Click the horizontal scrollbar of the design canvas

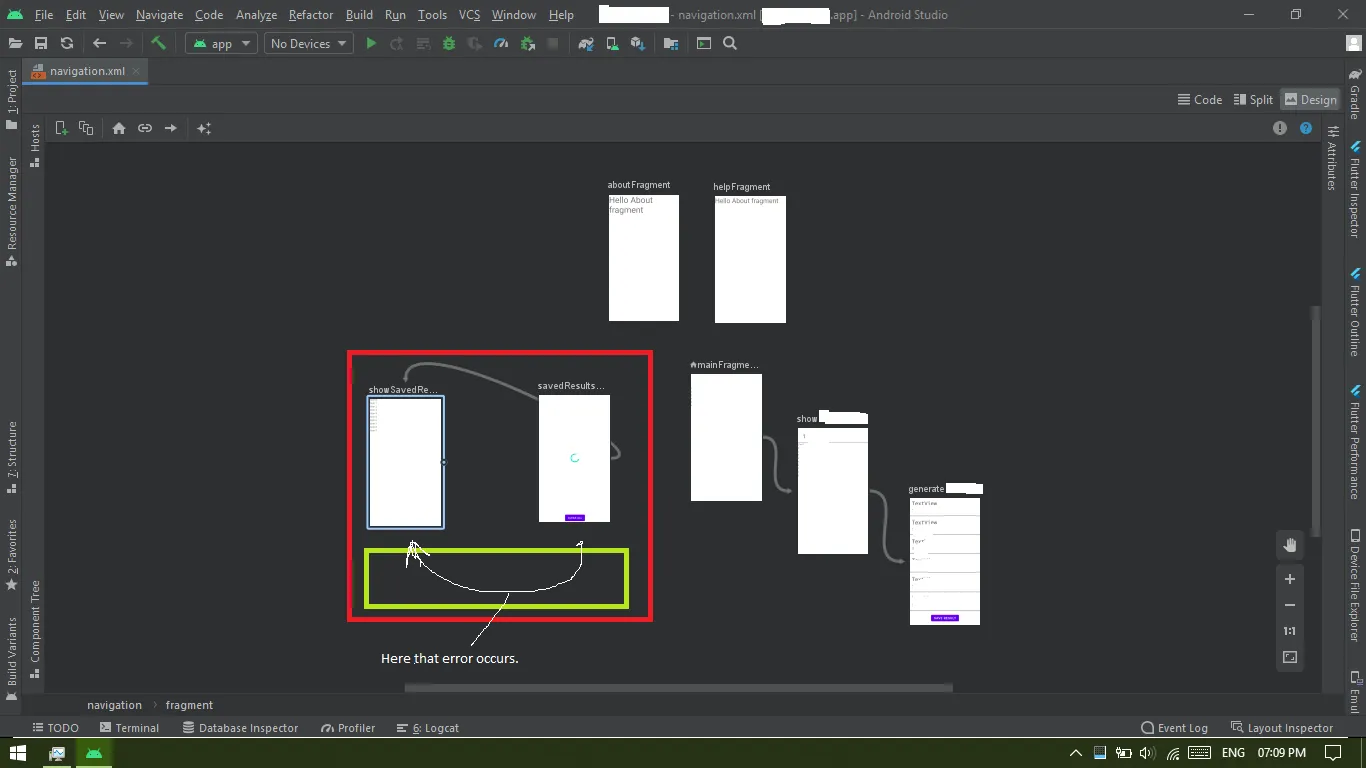click(678, 688)
